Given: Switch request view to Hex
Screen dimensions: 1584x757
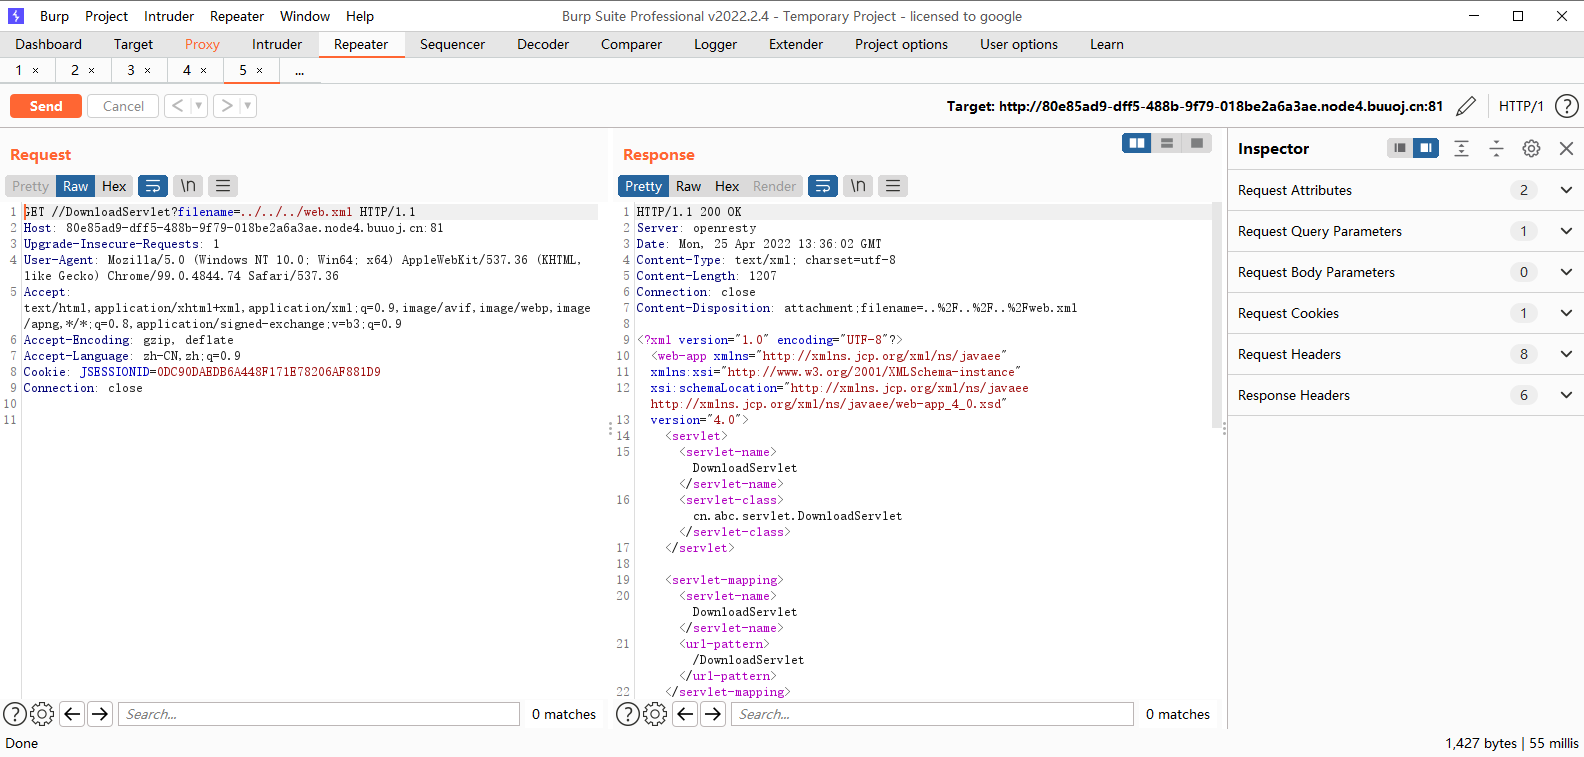Looking at the screenshot, I should pos(114,186).
